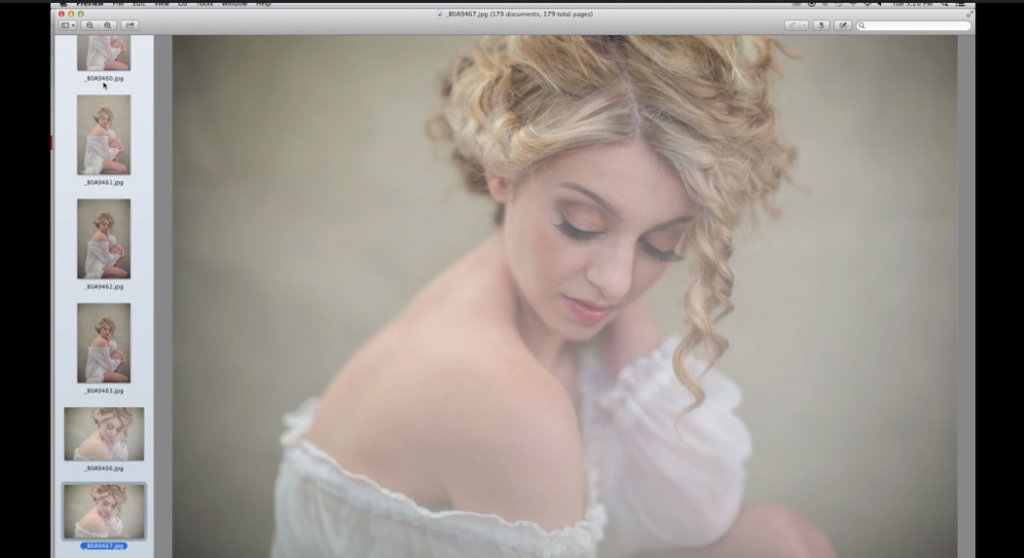The image size is (1024, 558).
Task: Open Spotlight search in the menu bar
Action: [944, 3]
